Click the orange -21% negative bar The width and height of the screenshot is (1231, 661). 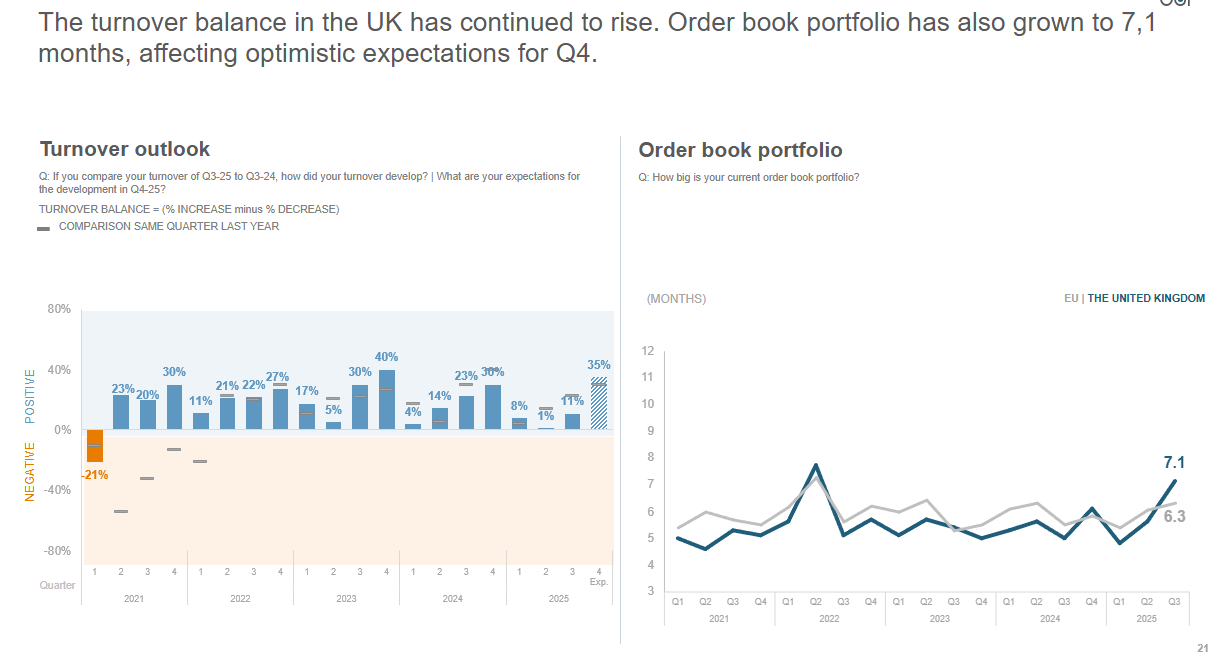pyautogui.click(x=94, y=446)
